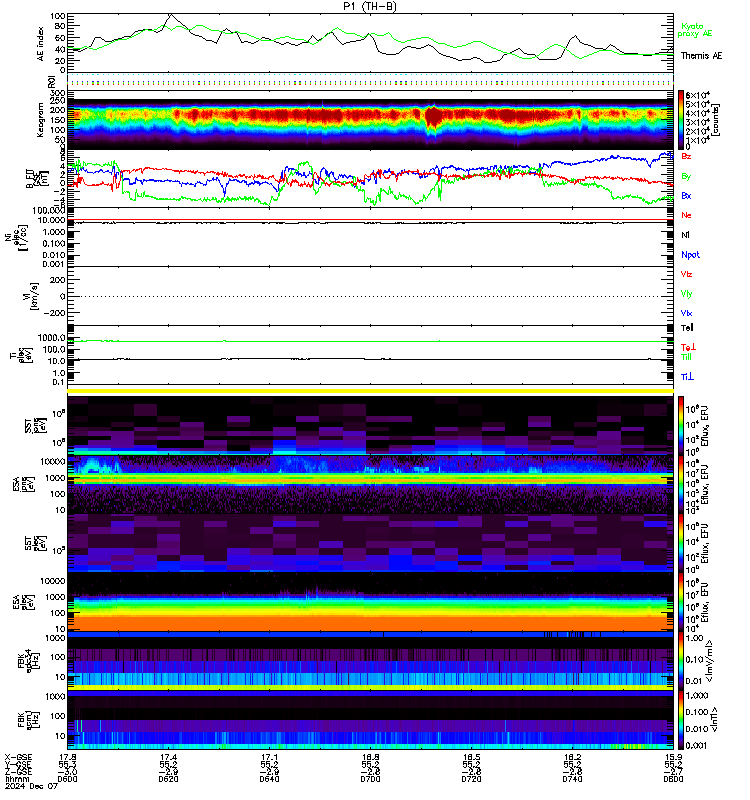This screenshot has height=800, width=750.
Task: Select the green "Viy" legend label
Action: tap(686, 294)
